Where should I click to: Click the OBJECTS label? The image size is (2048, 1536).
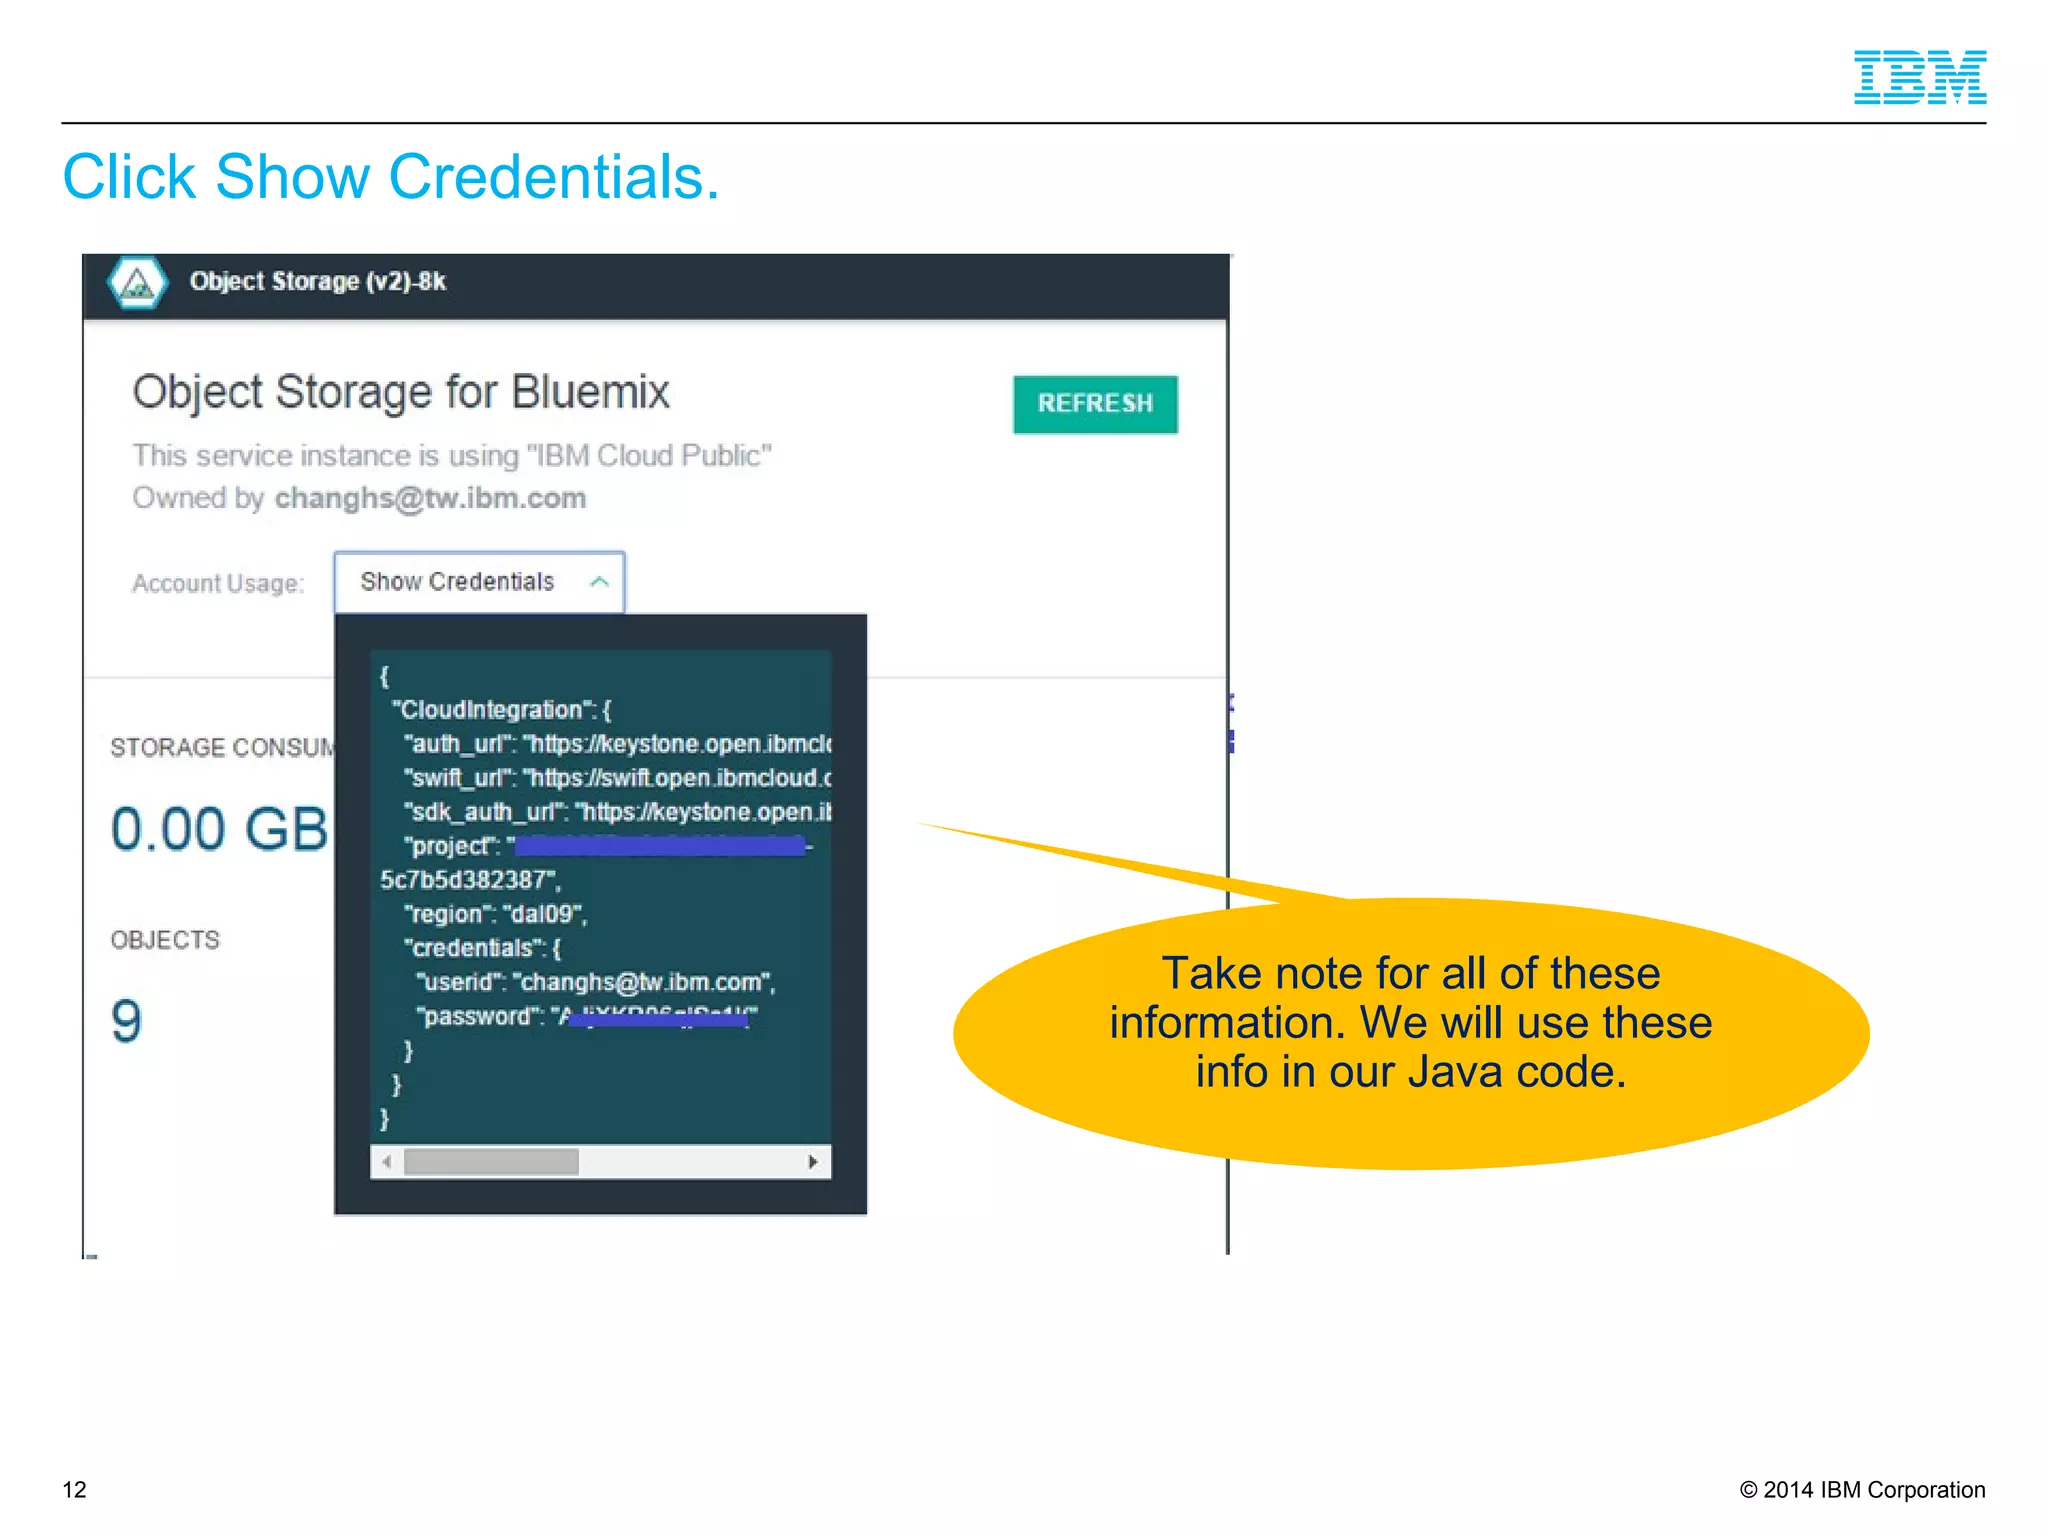point(165,940)
